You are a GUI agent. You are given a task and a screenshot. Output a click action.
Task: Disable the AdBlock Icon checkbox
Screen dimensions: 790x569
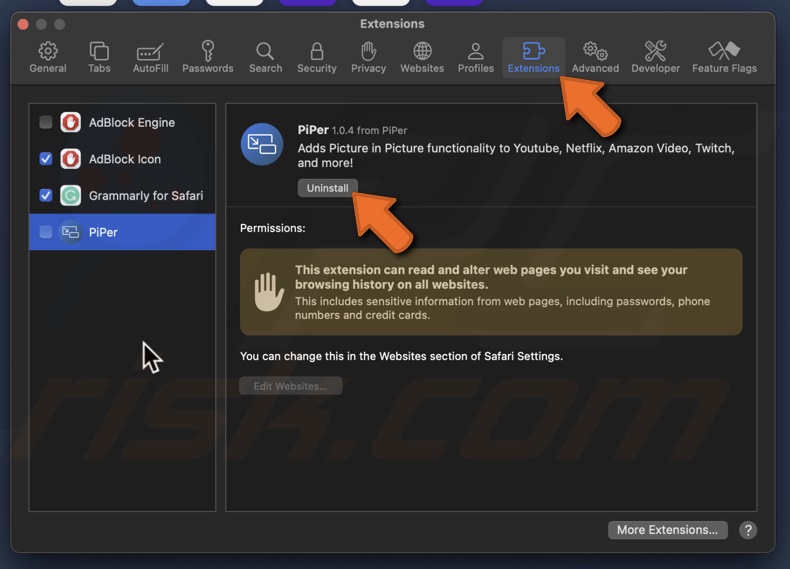pos(46,159)
